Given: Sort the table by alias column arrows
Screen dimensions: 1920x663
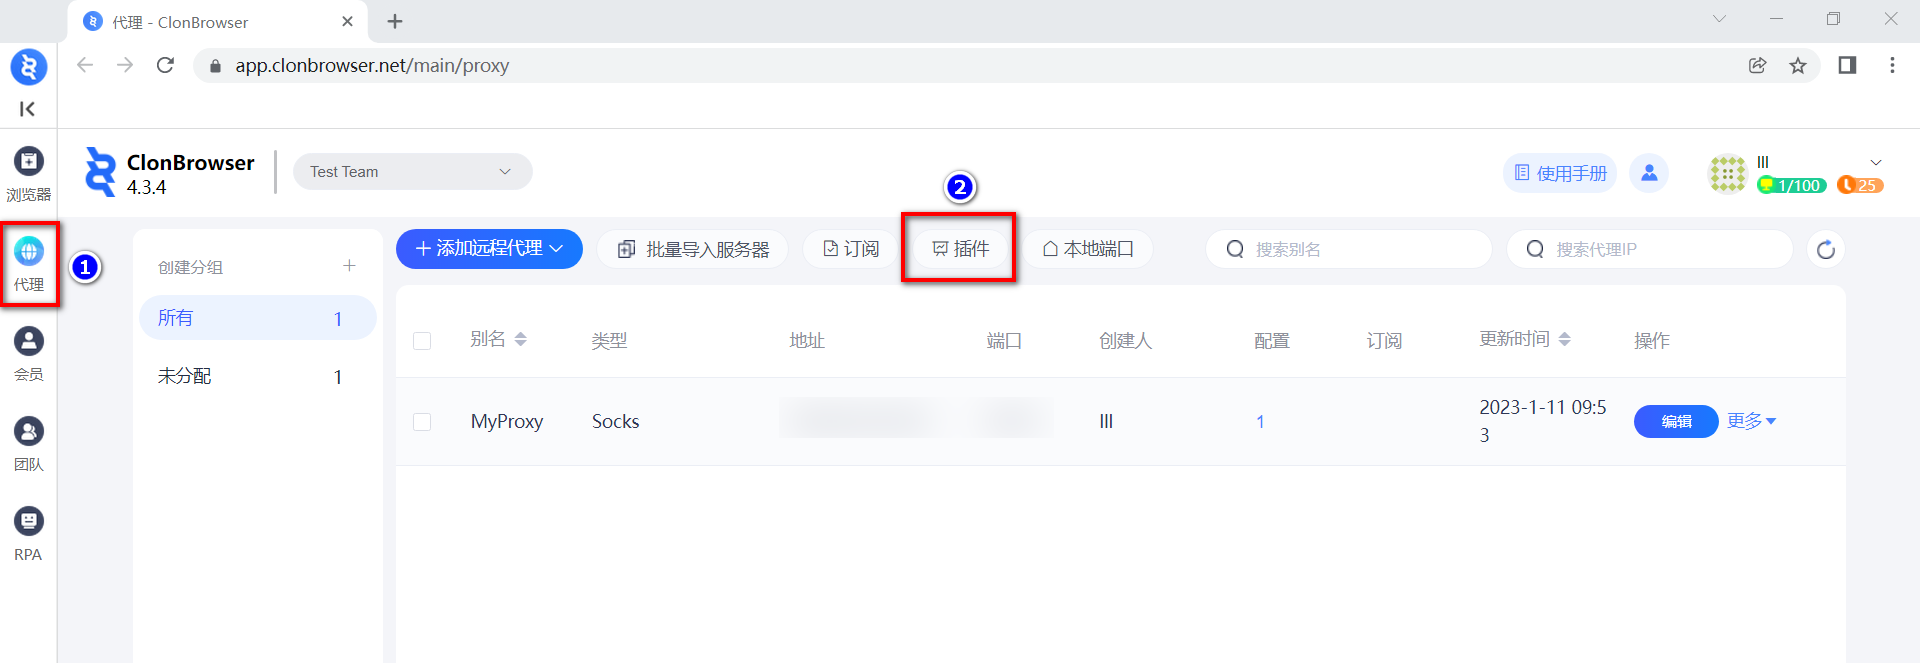Looking at the screenshot, I should pyautogui.click(x=520, y=340).
